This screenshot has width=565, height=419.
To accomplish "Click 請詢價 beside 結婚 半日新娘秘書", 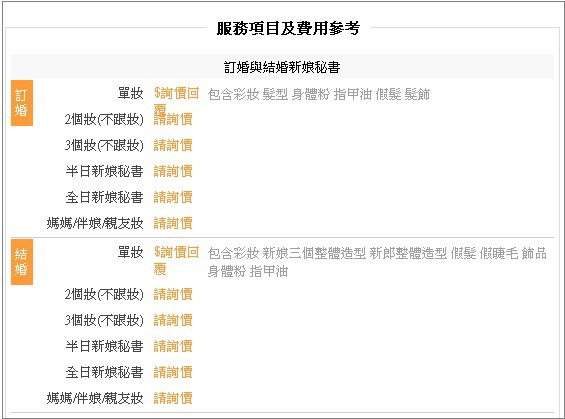I will coord(173,346).
